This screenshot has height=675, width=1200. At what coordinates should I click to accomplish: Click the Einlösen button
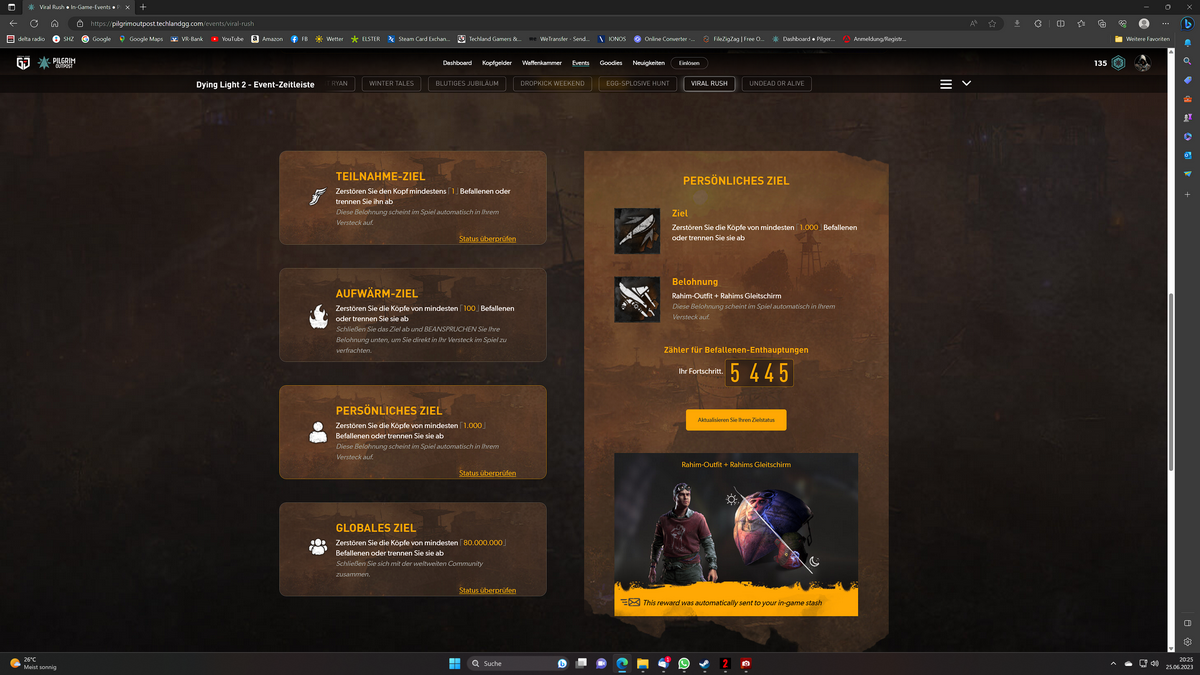tap(689, 63)
